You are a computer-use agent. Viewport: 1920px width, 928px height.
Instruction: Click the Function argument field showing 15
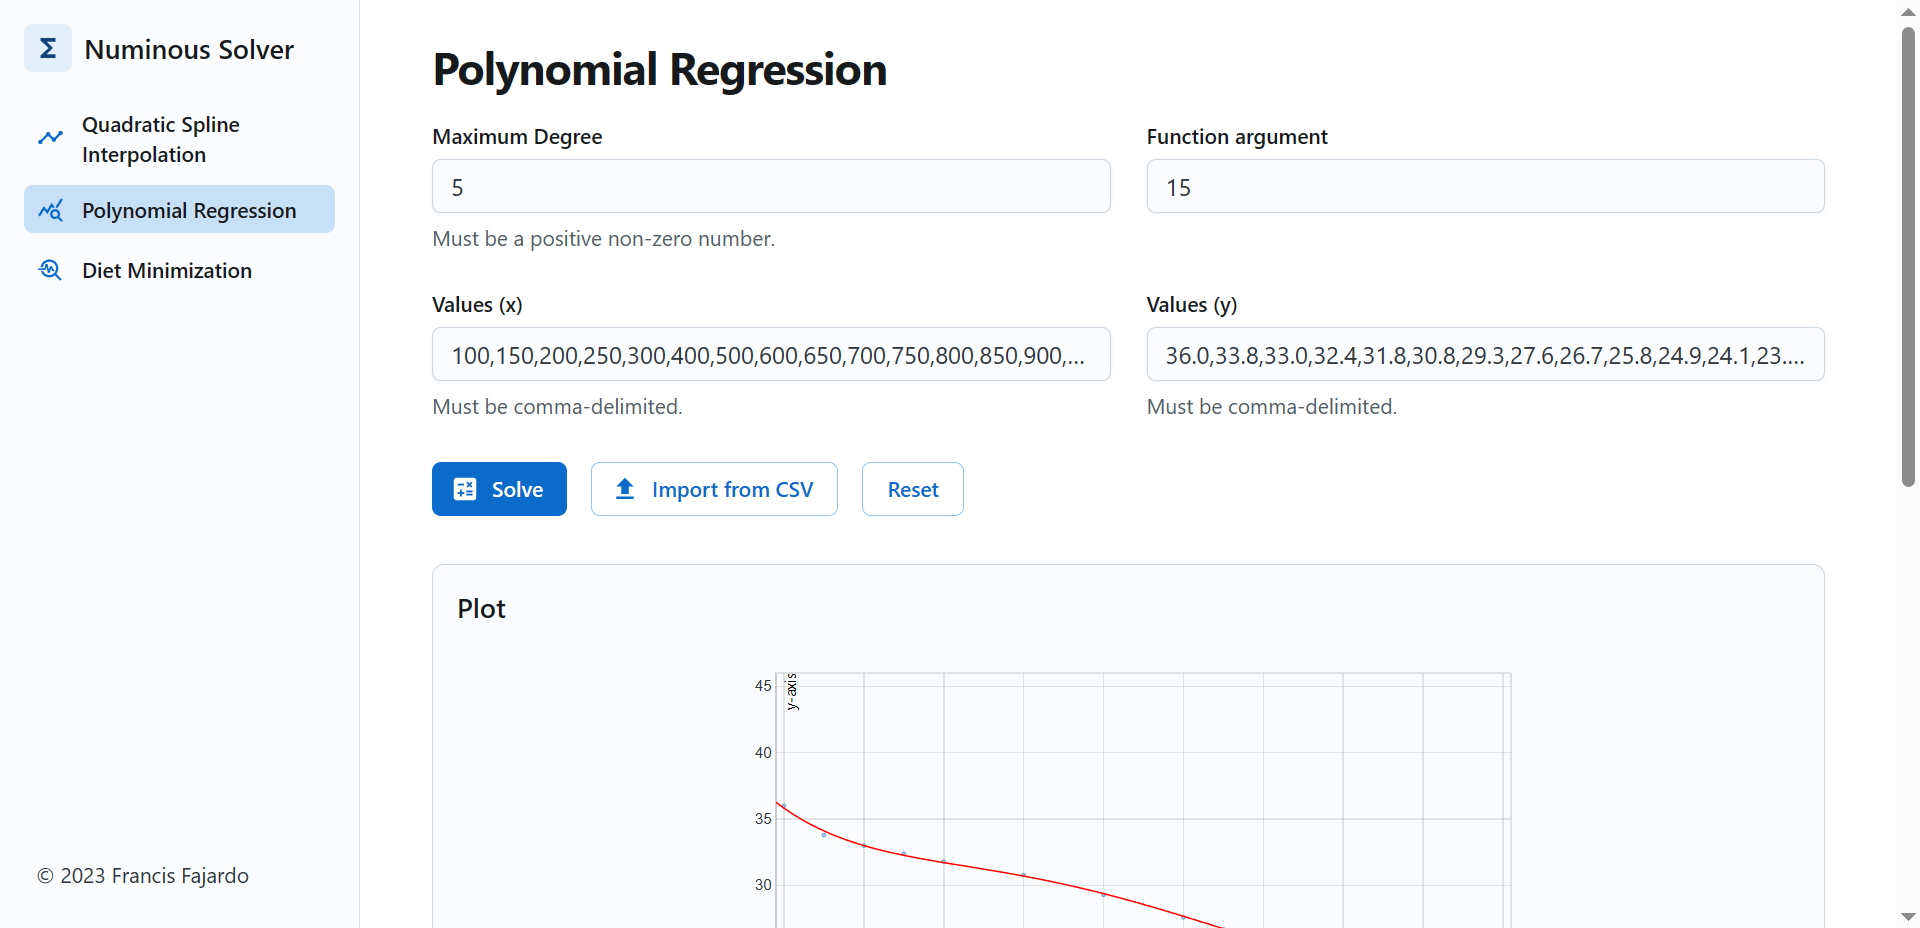[1485, 186]
